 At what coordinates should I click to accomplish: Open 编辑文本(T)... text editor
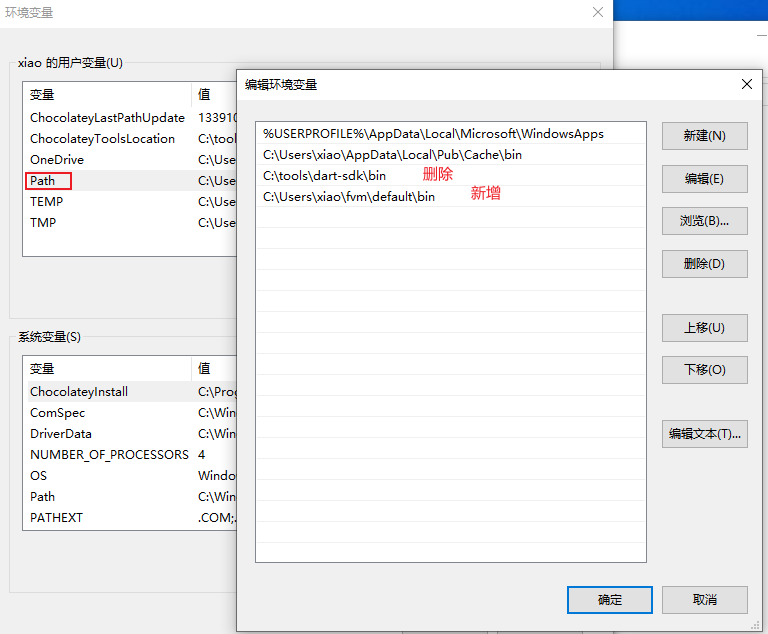click(x=704, y=434)
